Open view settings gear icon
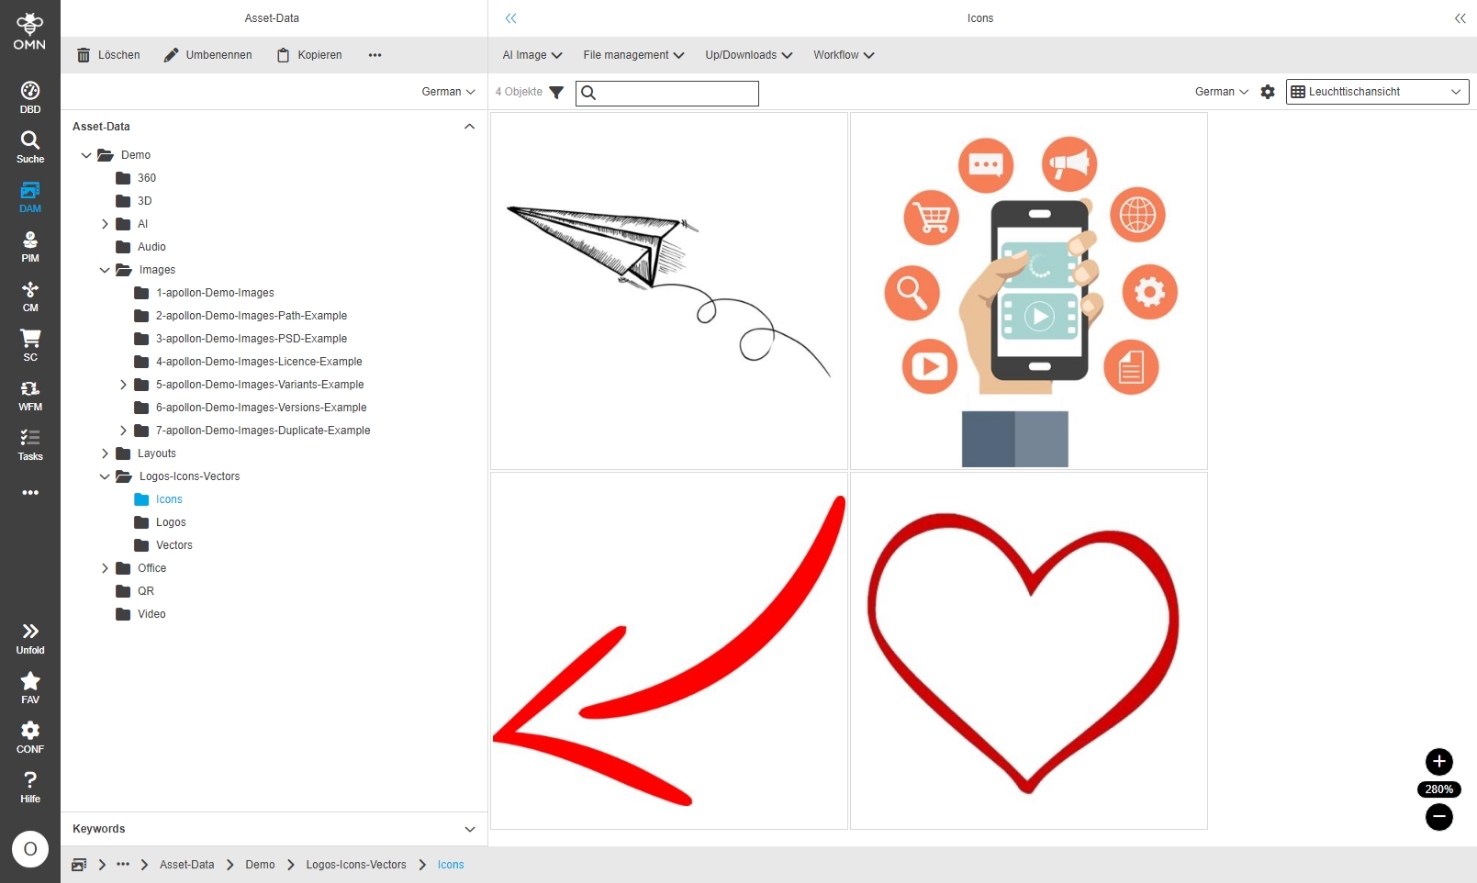Image resolution: width=1477 pixels, height=883 pixels. pyautogui.click(x=1268, y=92)
